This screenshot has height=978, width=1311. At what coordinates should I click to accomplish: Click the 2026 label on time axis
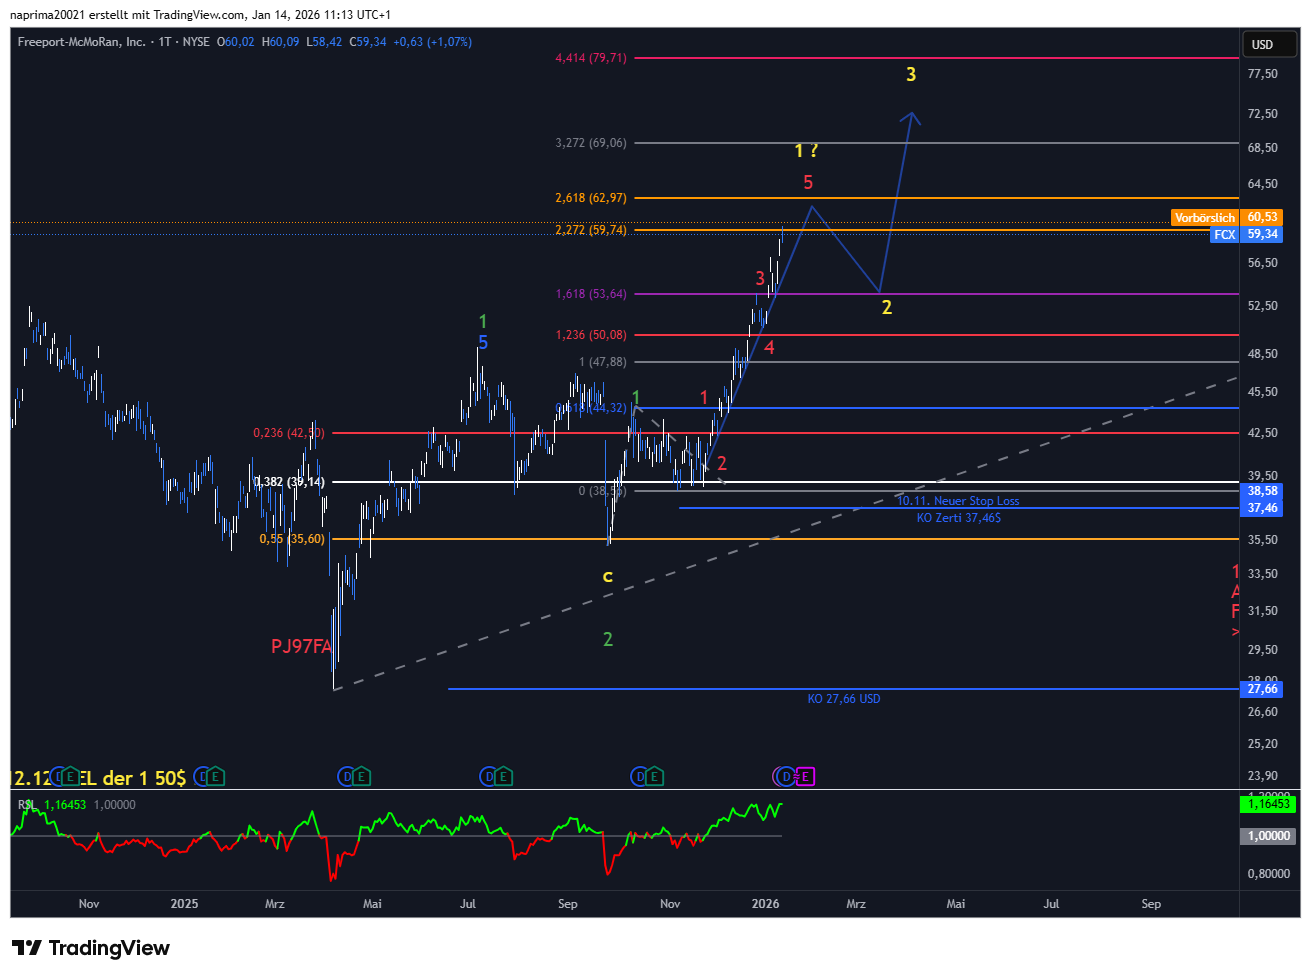tap(765, 904)
